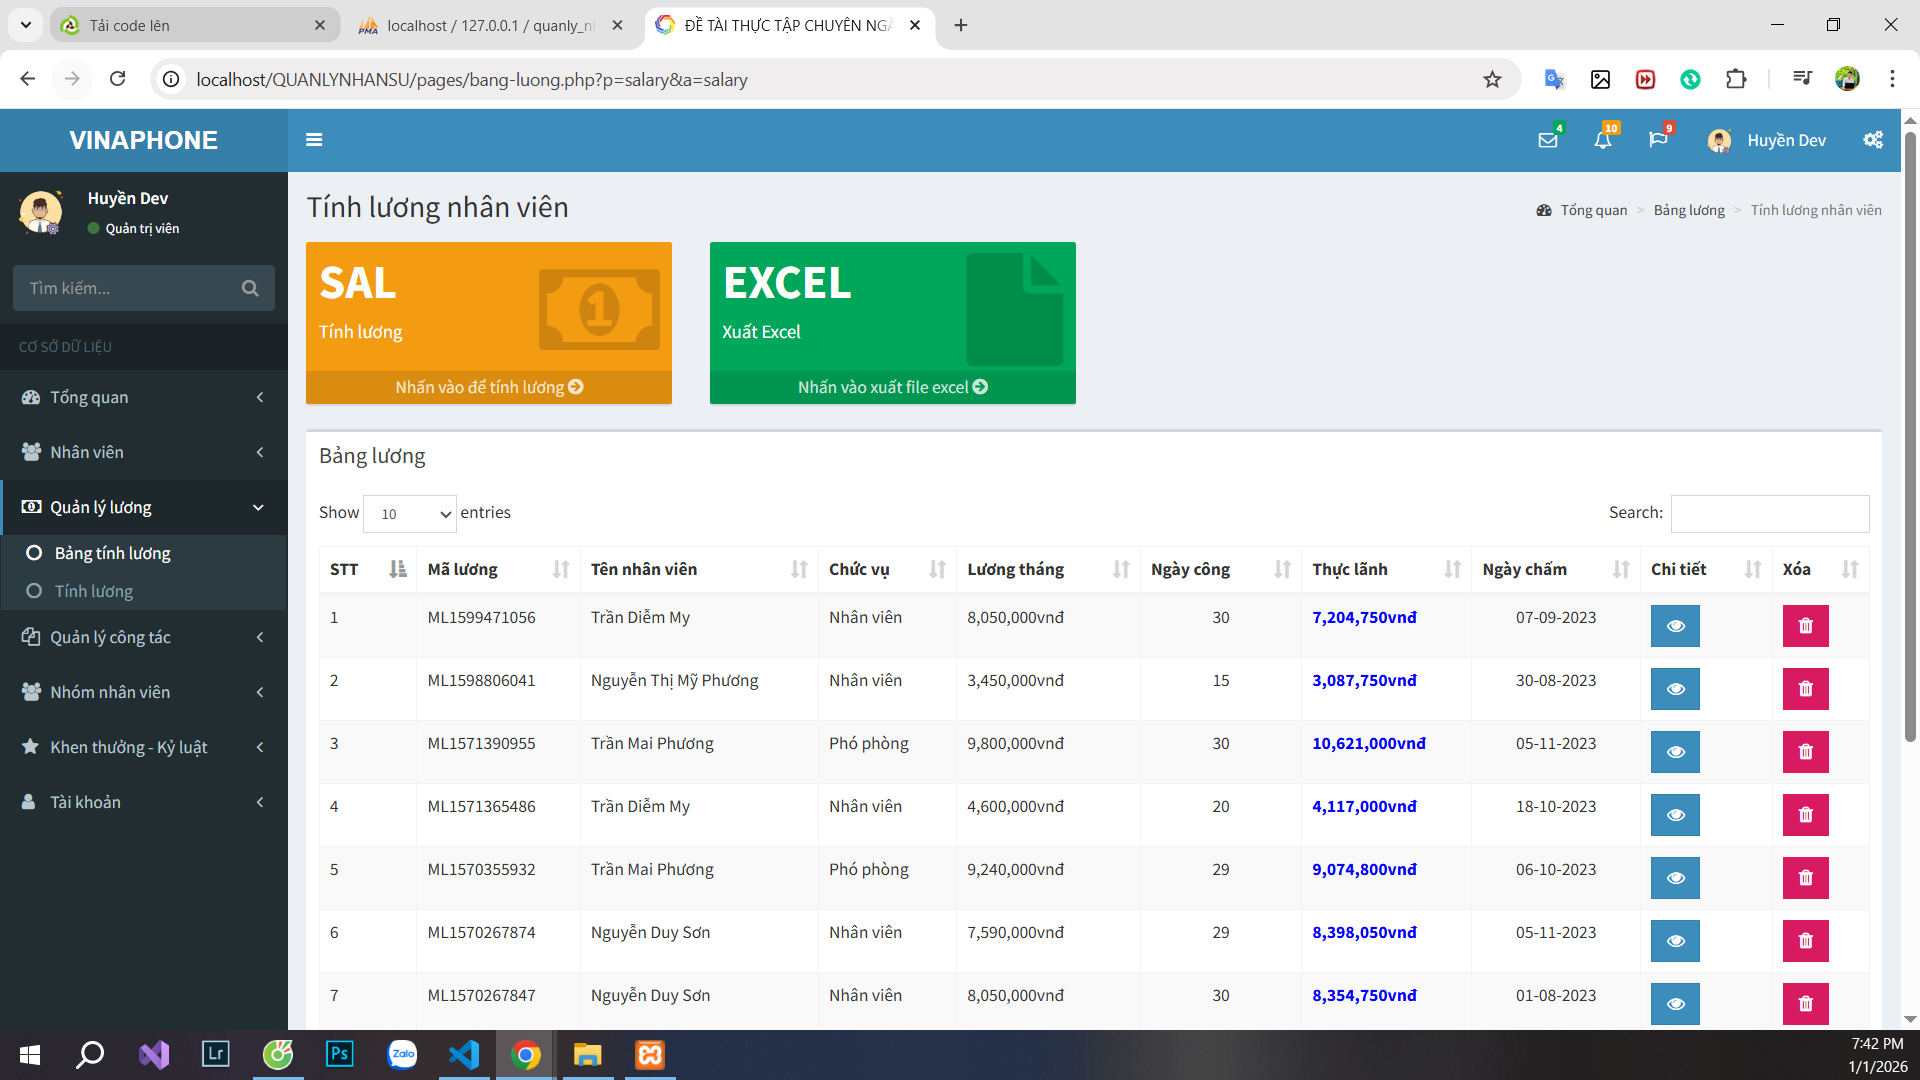The image size is (1920, 1080).
Task: Sort table by Mã lương column
Action: [x=498, y=569]
